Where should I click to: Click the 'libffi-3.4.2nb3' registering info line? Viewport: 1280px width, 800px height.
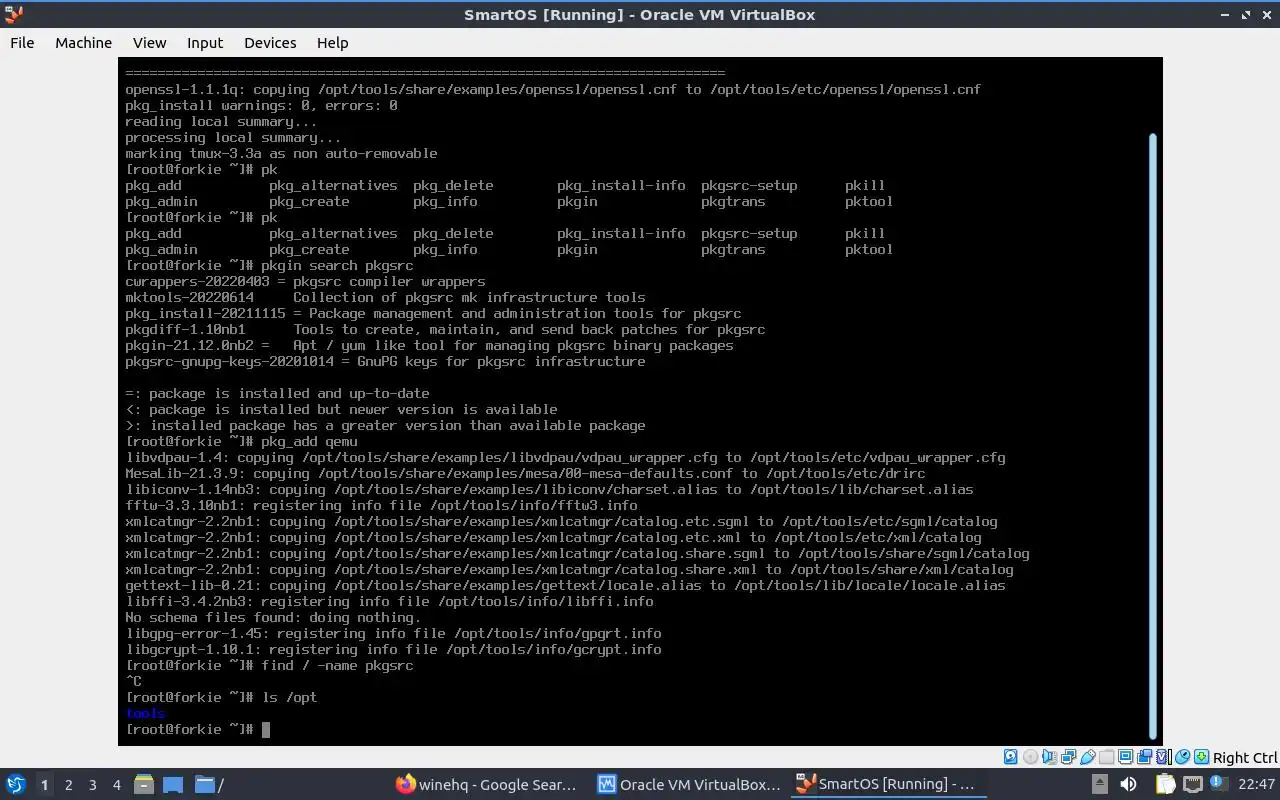click(389, 601)
